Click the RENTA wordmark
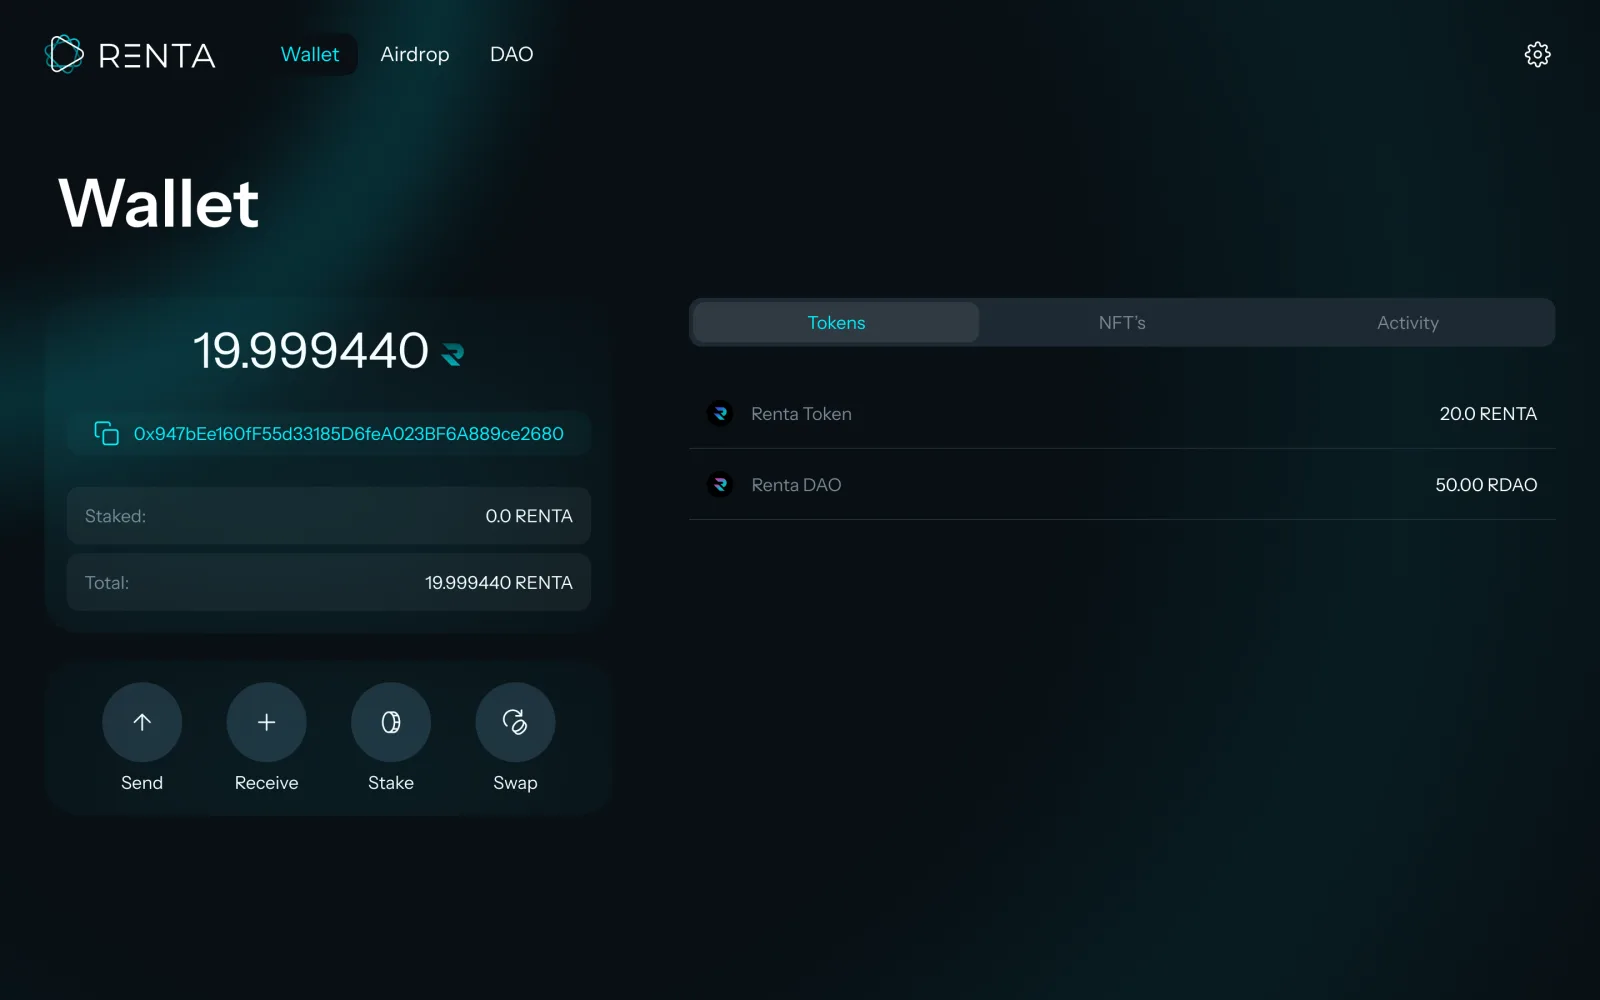 [157, 55]
